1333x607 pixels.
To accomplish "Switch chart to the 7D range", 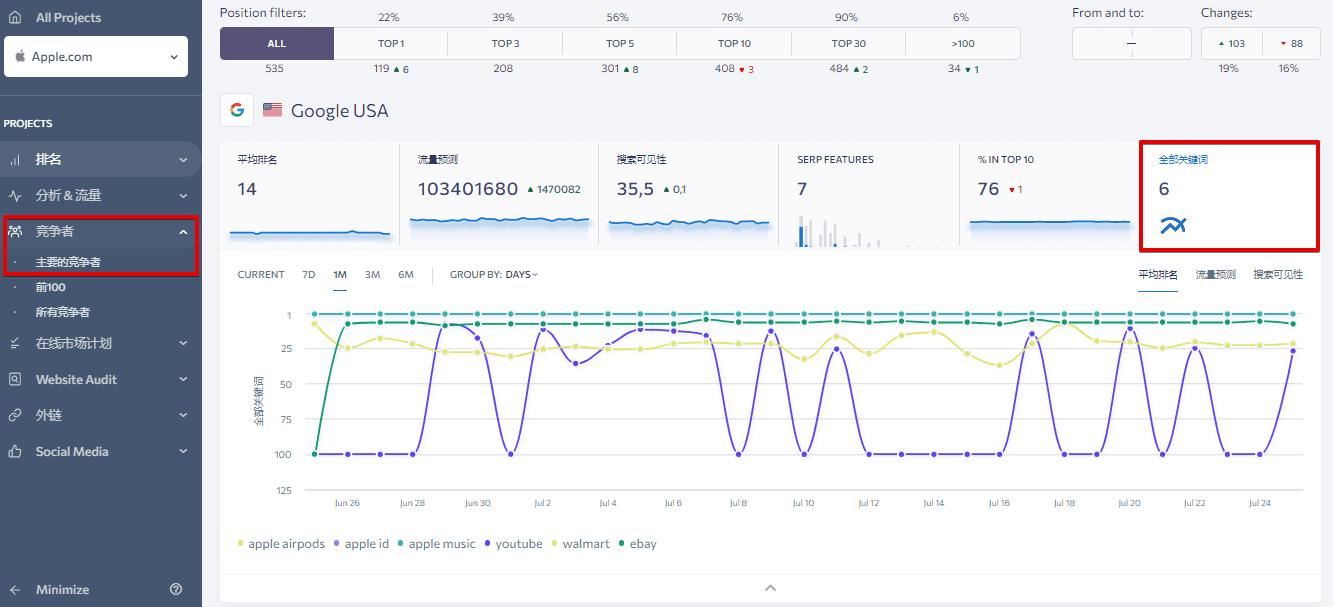I will (x=309, y=275).
